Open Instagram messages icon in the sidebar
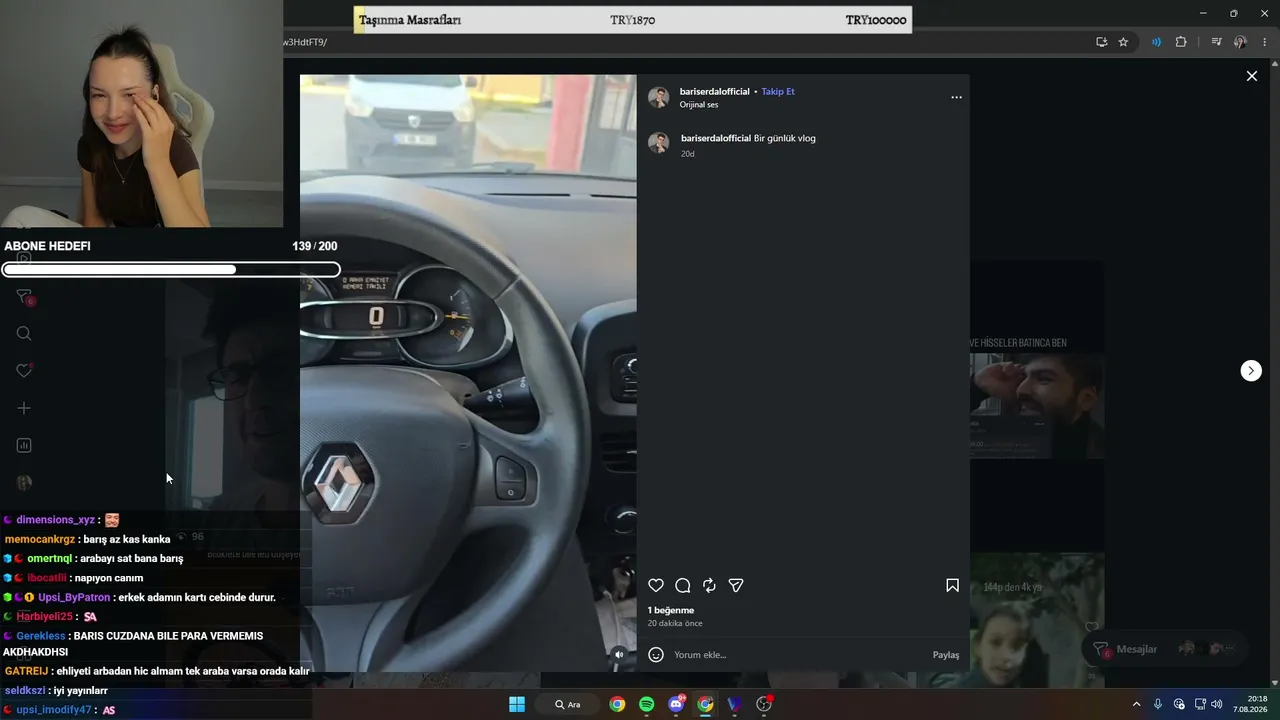 (24, 297)
